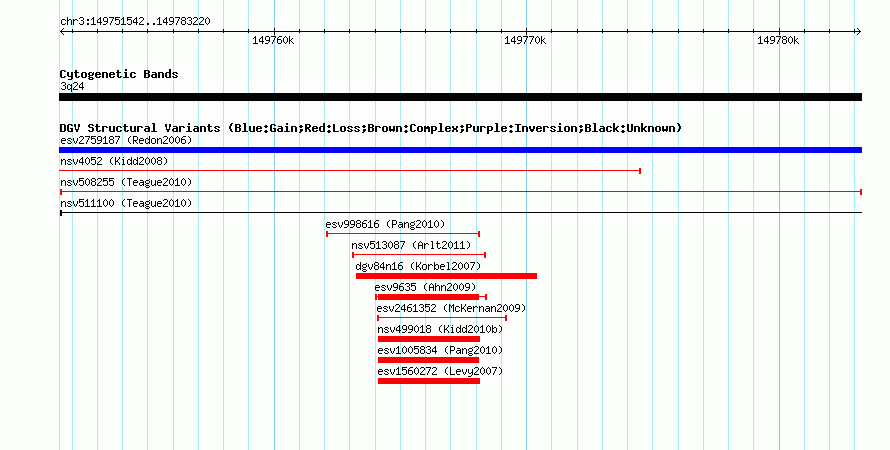Click the 3q24 band label
Image resolution: width=890 pixels, height=450 pixels.
[72, 86]
